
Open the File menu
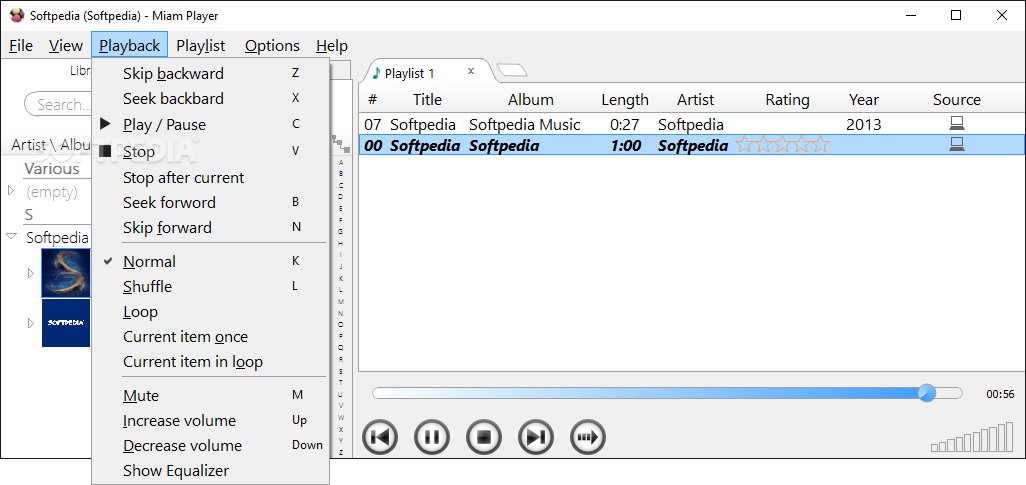tap(21, 46)
